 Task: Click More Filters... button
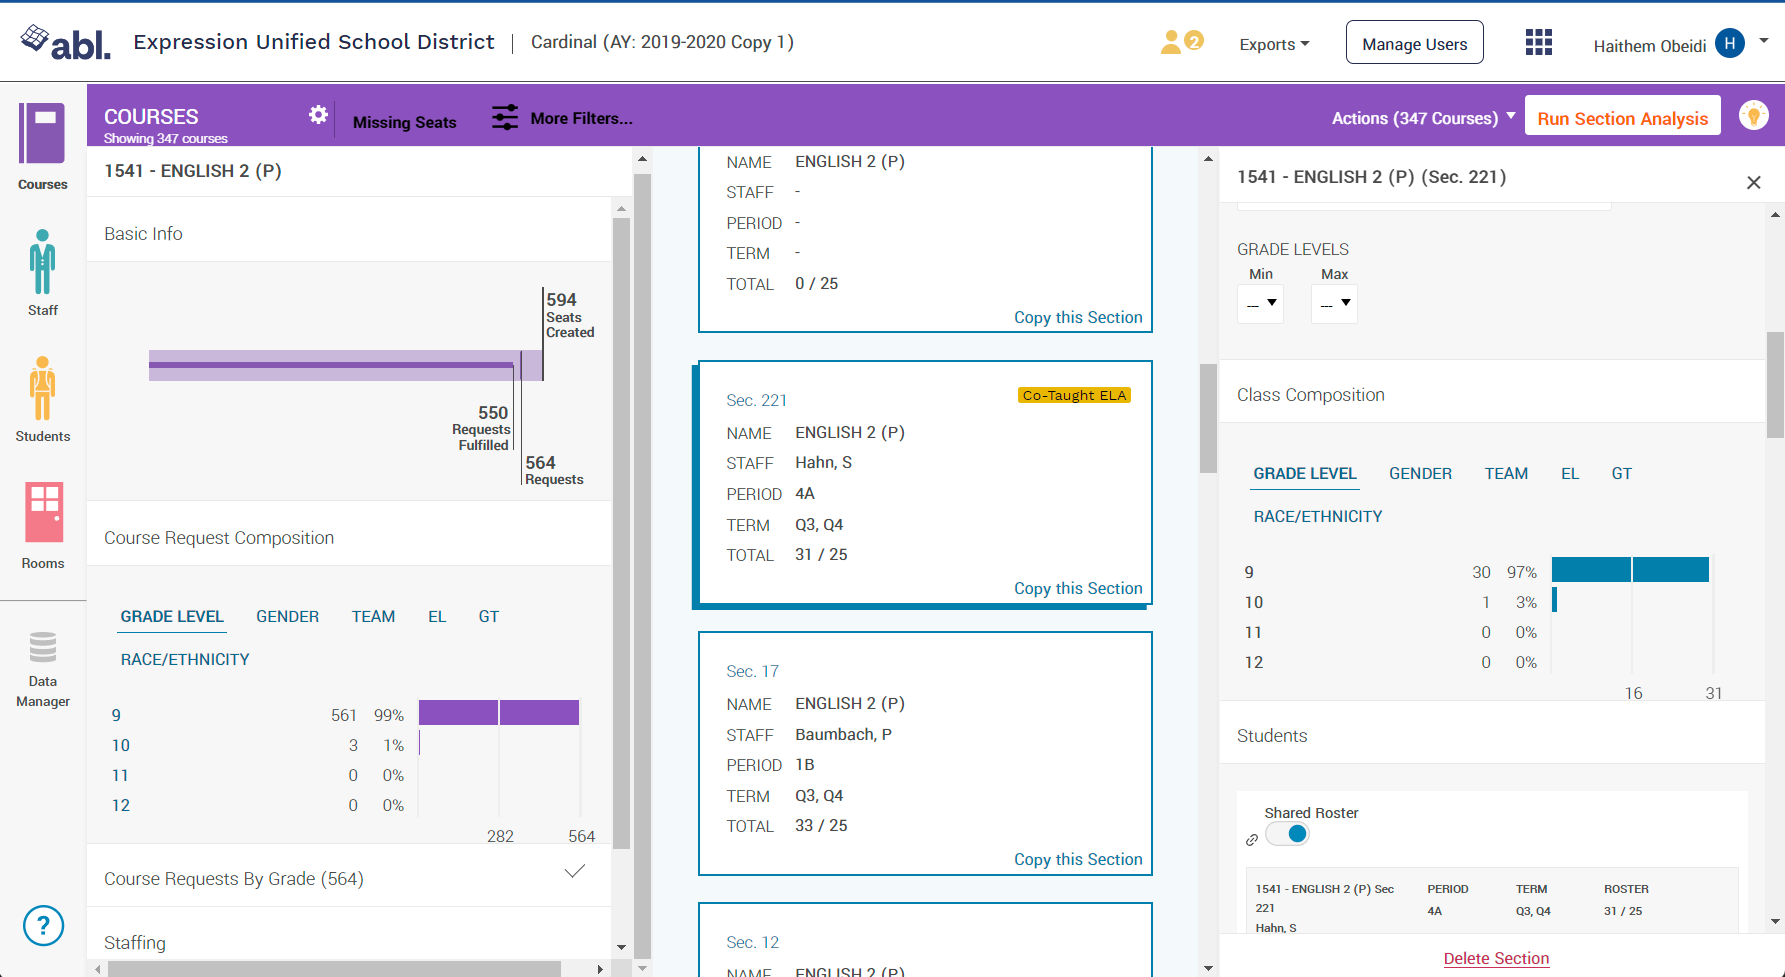click(581, 118)
